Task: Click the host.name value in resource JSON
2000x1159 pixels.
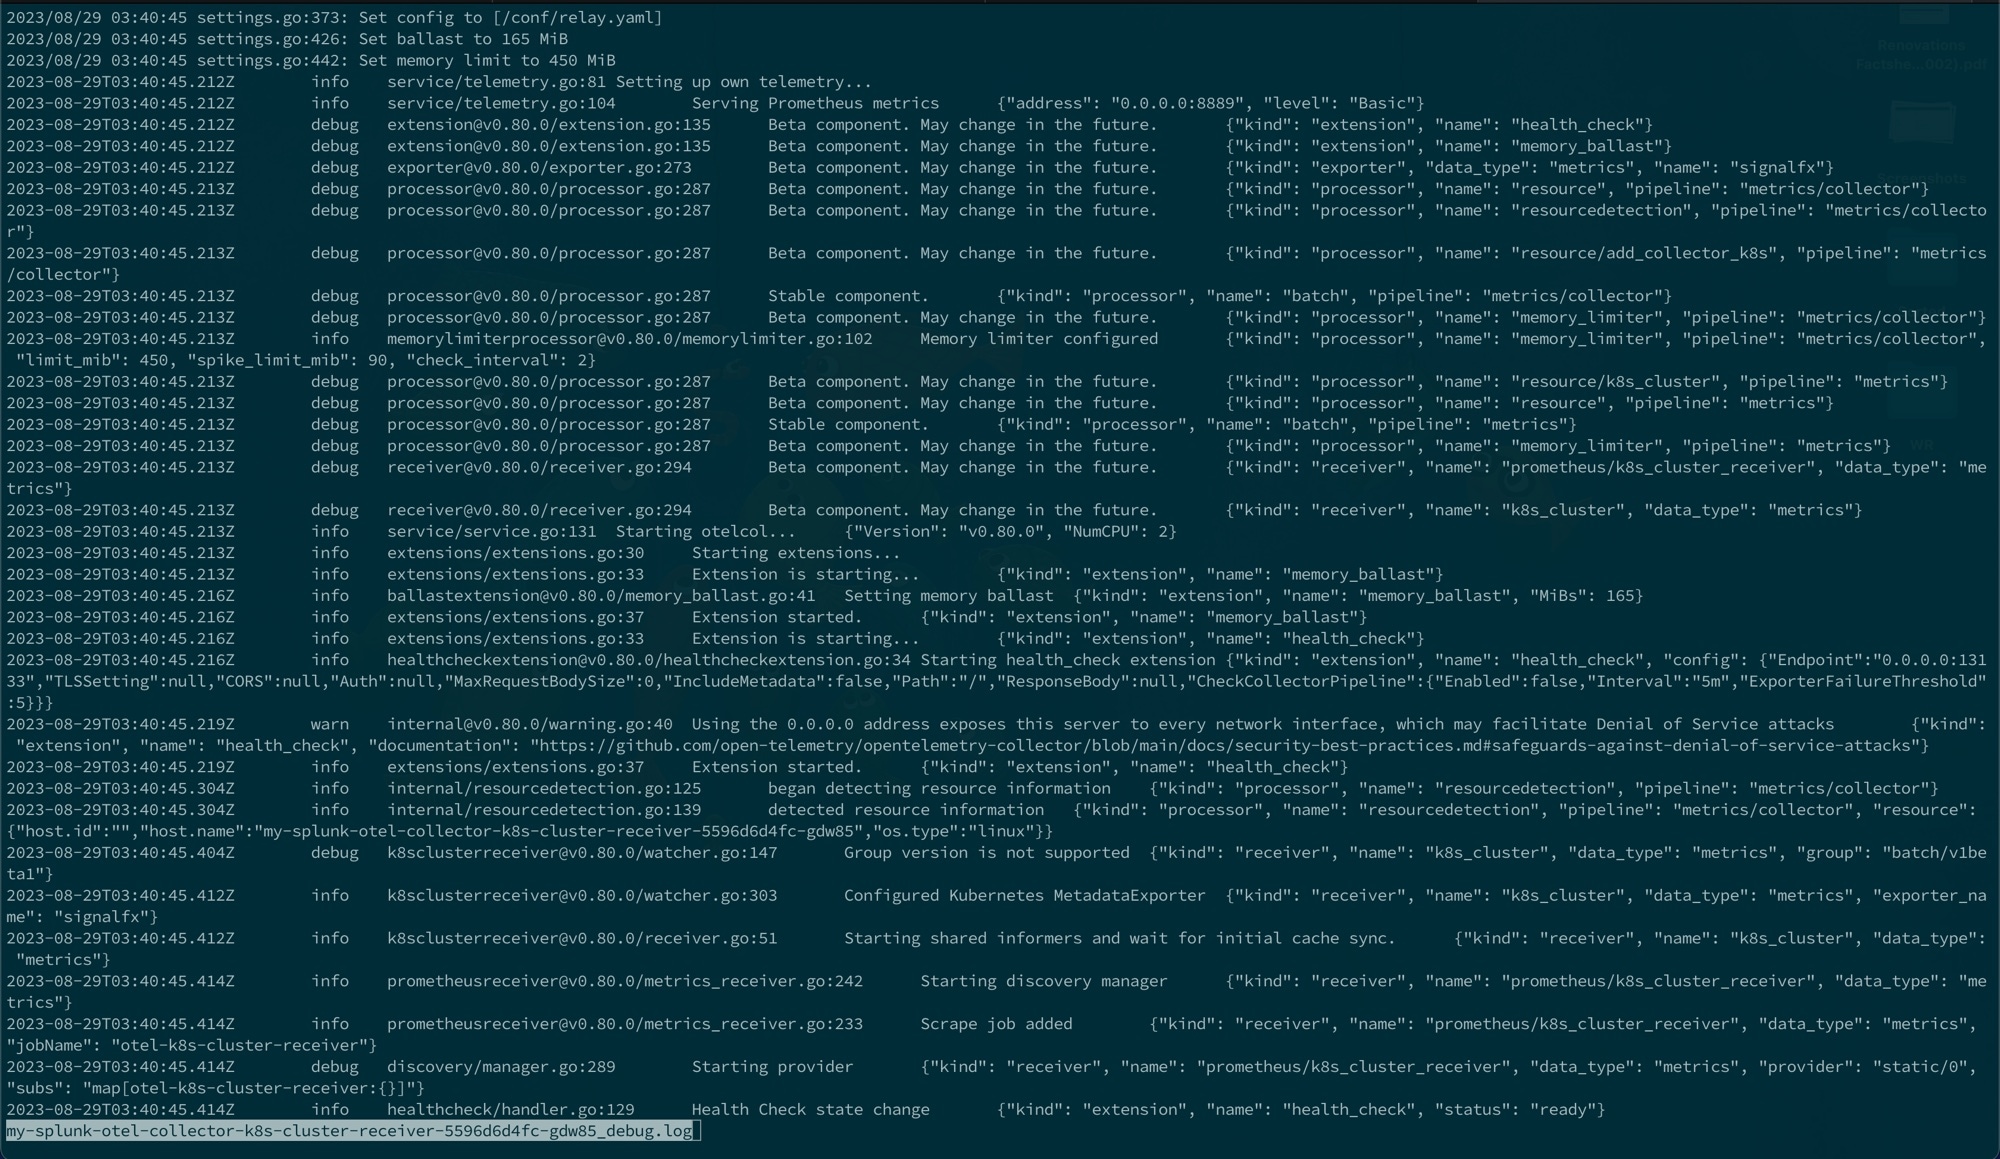Action: pos(558,832)
